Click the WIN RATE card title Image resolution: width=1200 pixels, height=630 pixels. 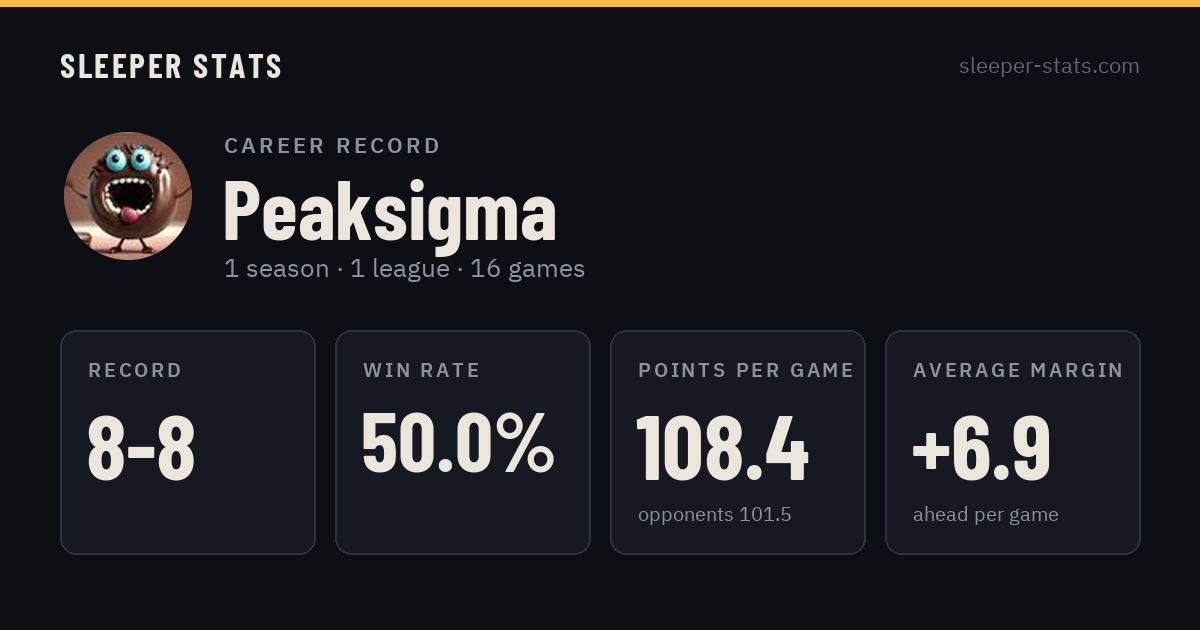pos(421,371)
